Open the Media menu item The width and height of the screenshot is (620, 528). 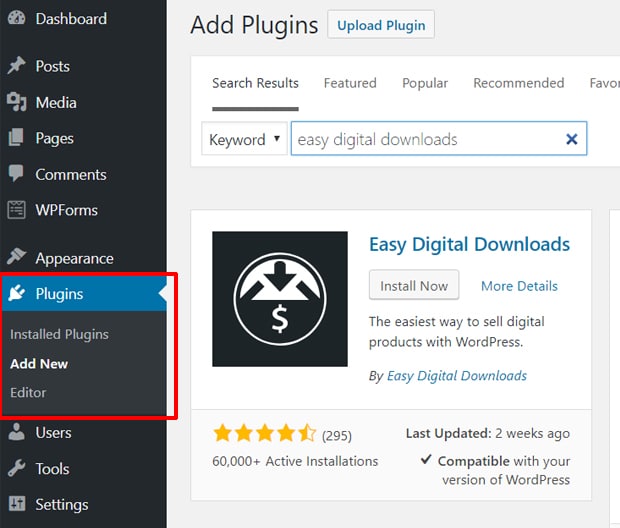pyautogui.click(x=83, y=102)
